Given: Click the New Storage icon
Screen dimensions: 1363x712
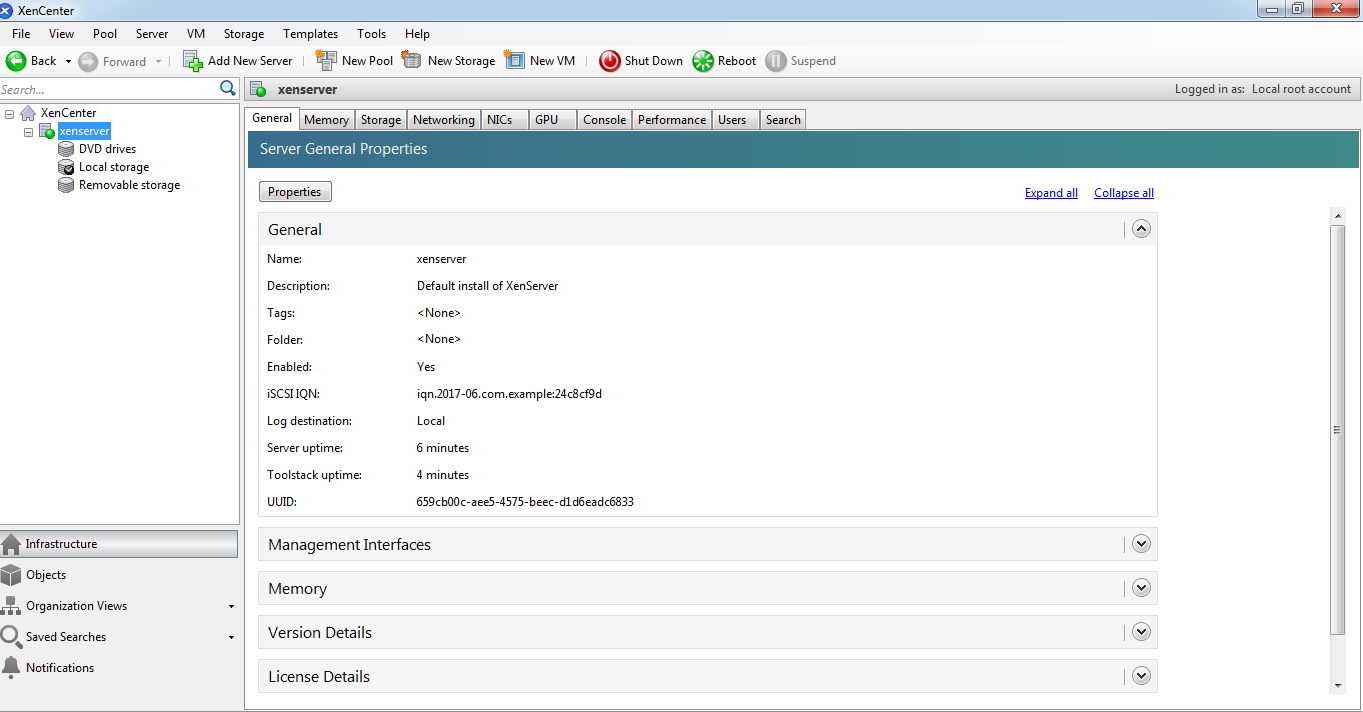Looking at the screenshot, I should pos(412,60).
